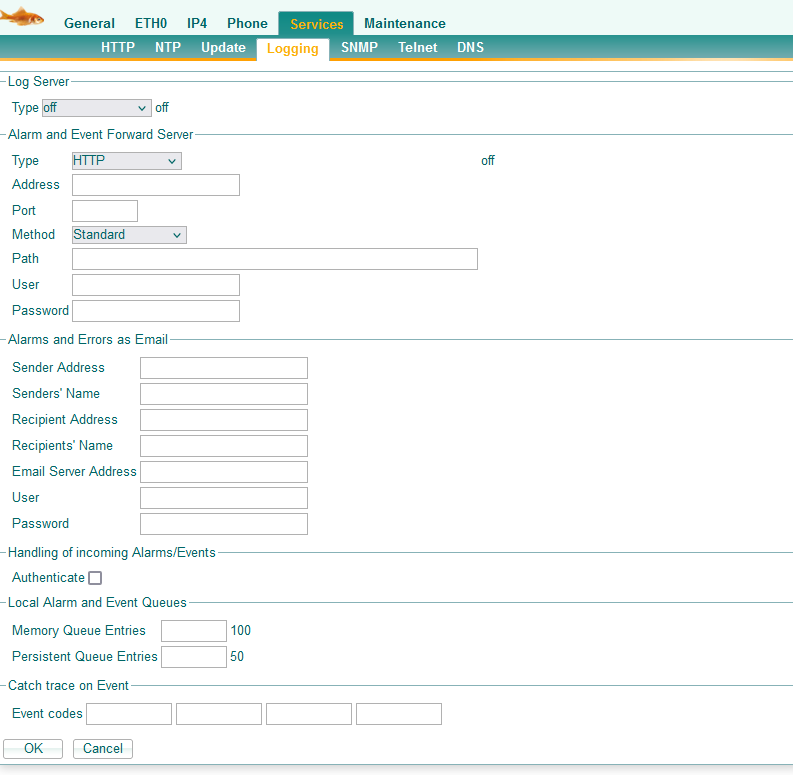Click the Path input field

point(275,259)
